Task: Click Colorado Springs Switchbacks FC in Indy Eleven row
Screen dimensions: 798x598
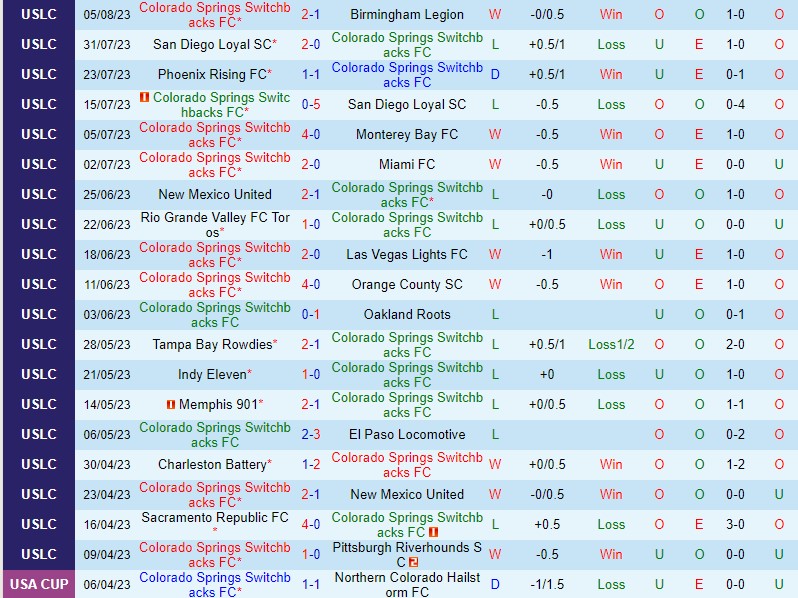Action: 407,375
